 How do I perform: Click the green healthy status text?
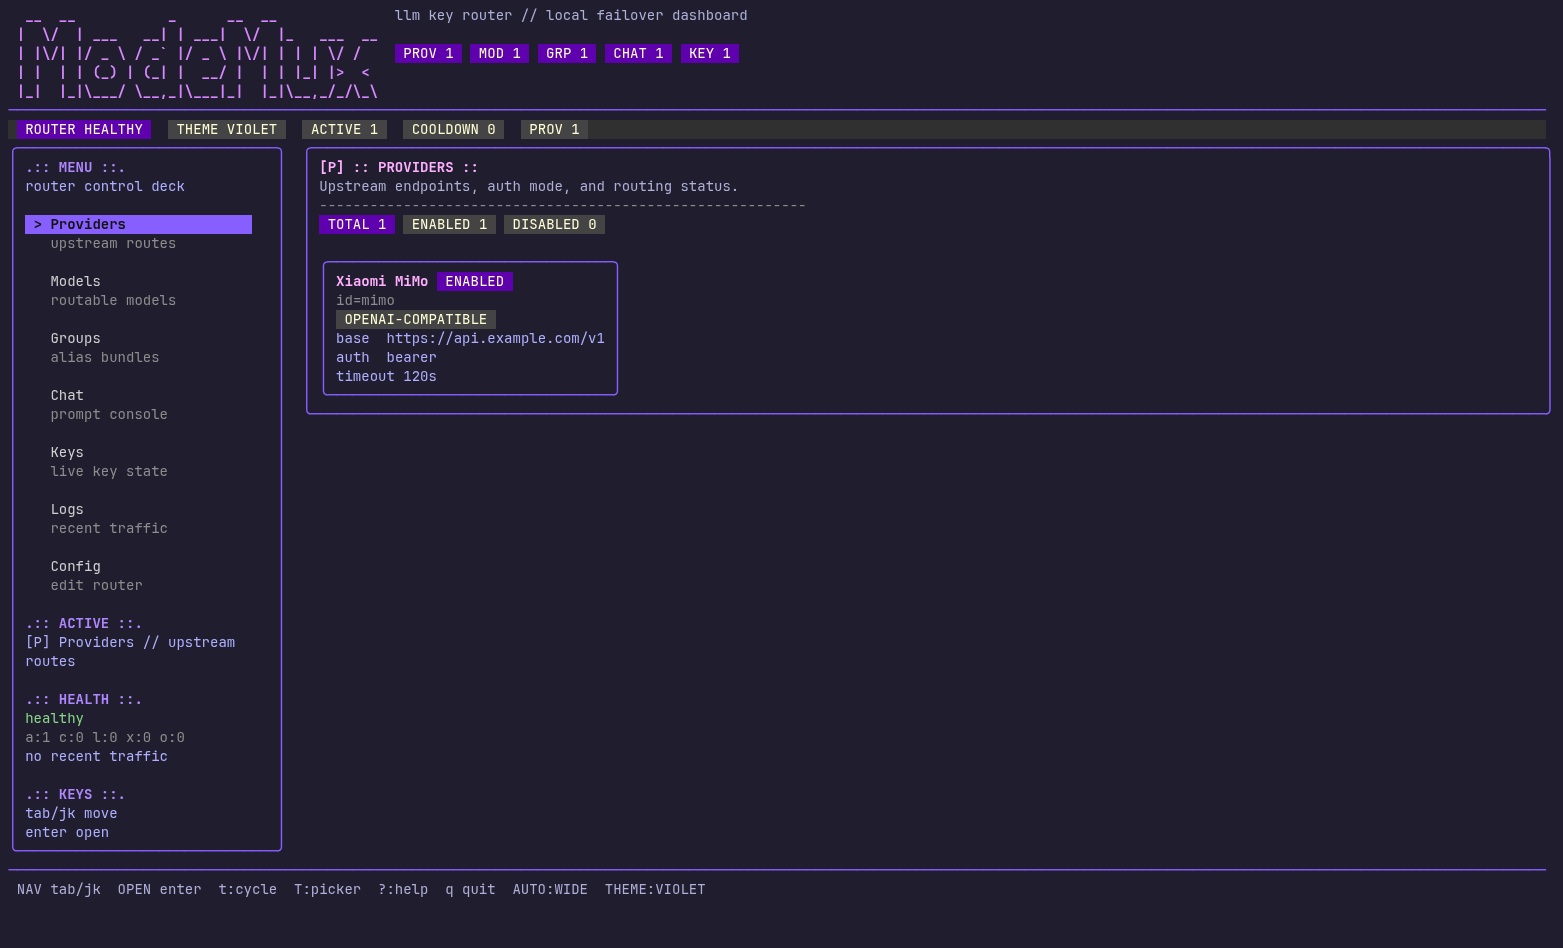click(54, 718)
